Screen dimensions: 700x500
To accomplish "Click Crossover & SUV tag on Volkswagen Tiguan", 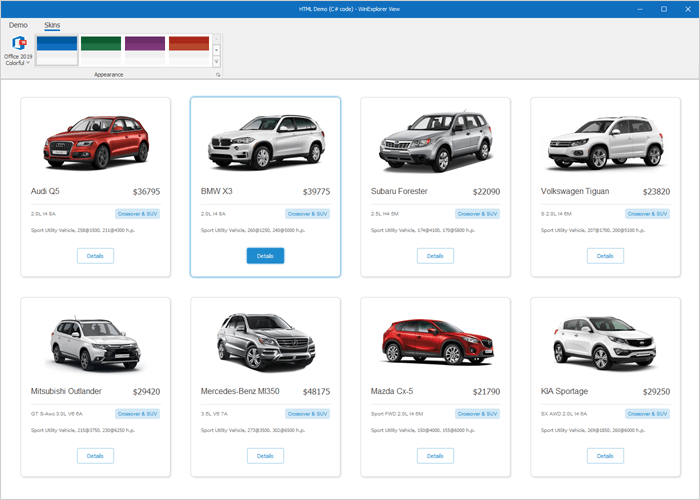I will 647,214.
